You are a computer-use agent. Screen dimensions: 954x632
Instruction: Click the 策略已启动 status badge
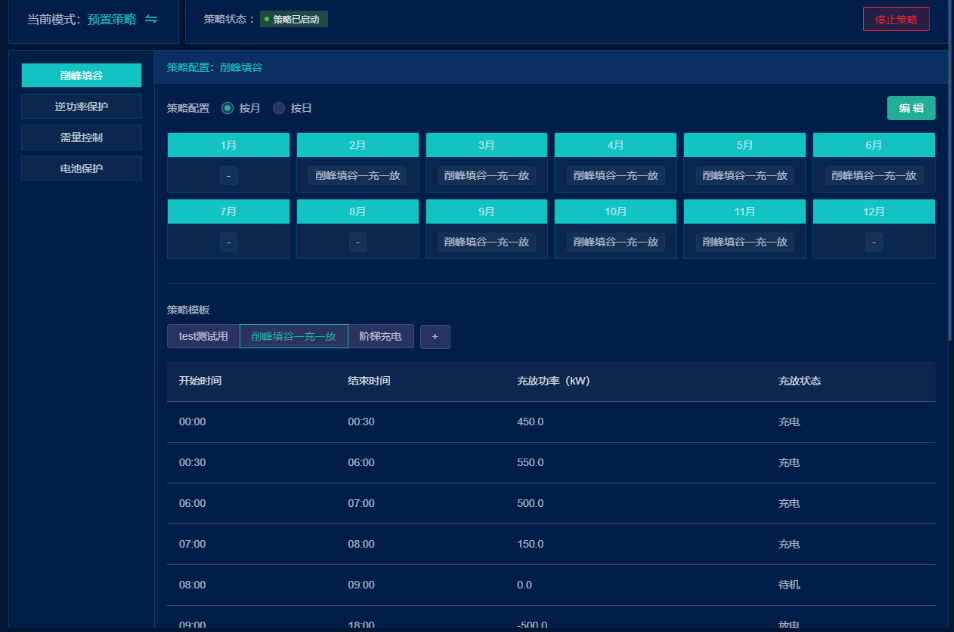pos(294,19)
